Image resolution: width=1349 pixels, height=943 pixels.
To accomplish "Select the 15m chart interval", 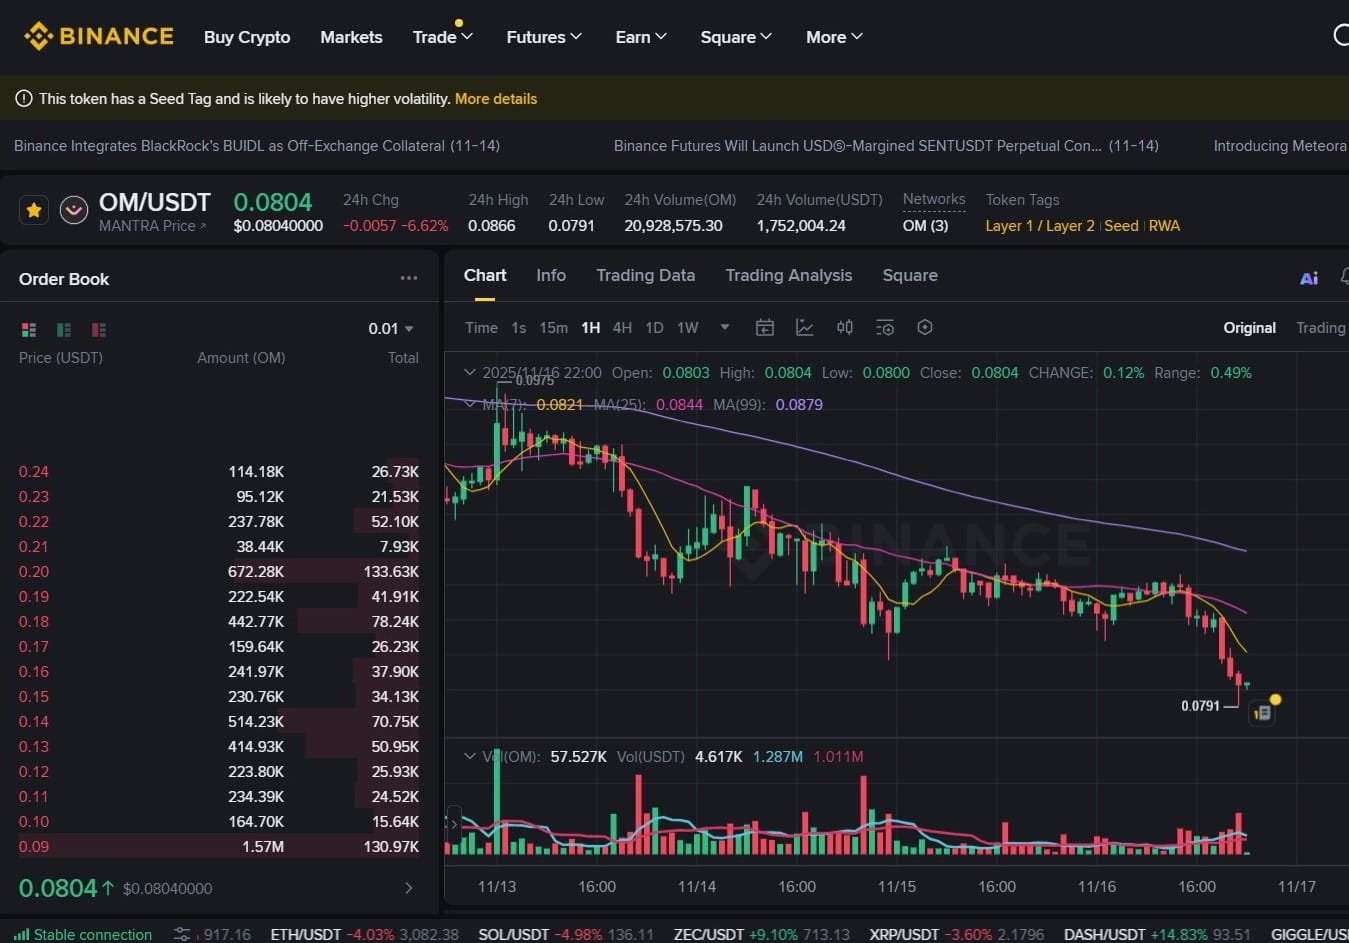I will [553, 327].
